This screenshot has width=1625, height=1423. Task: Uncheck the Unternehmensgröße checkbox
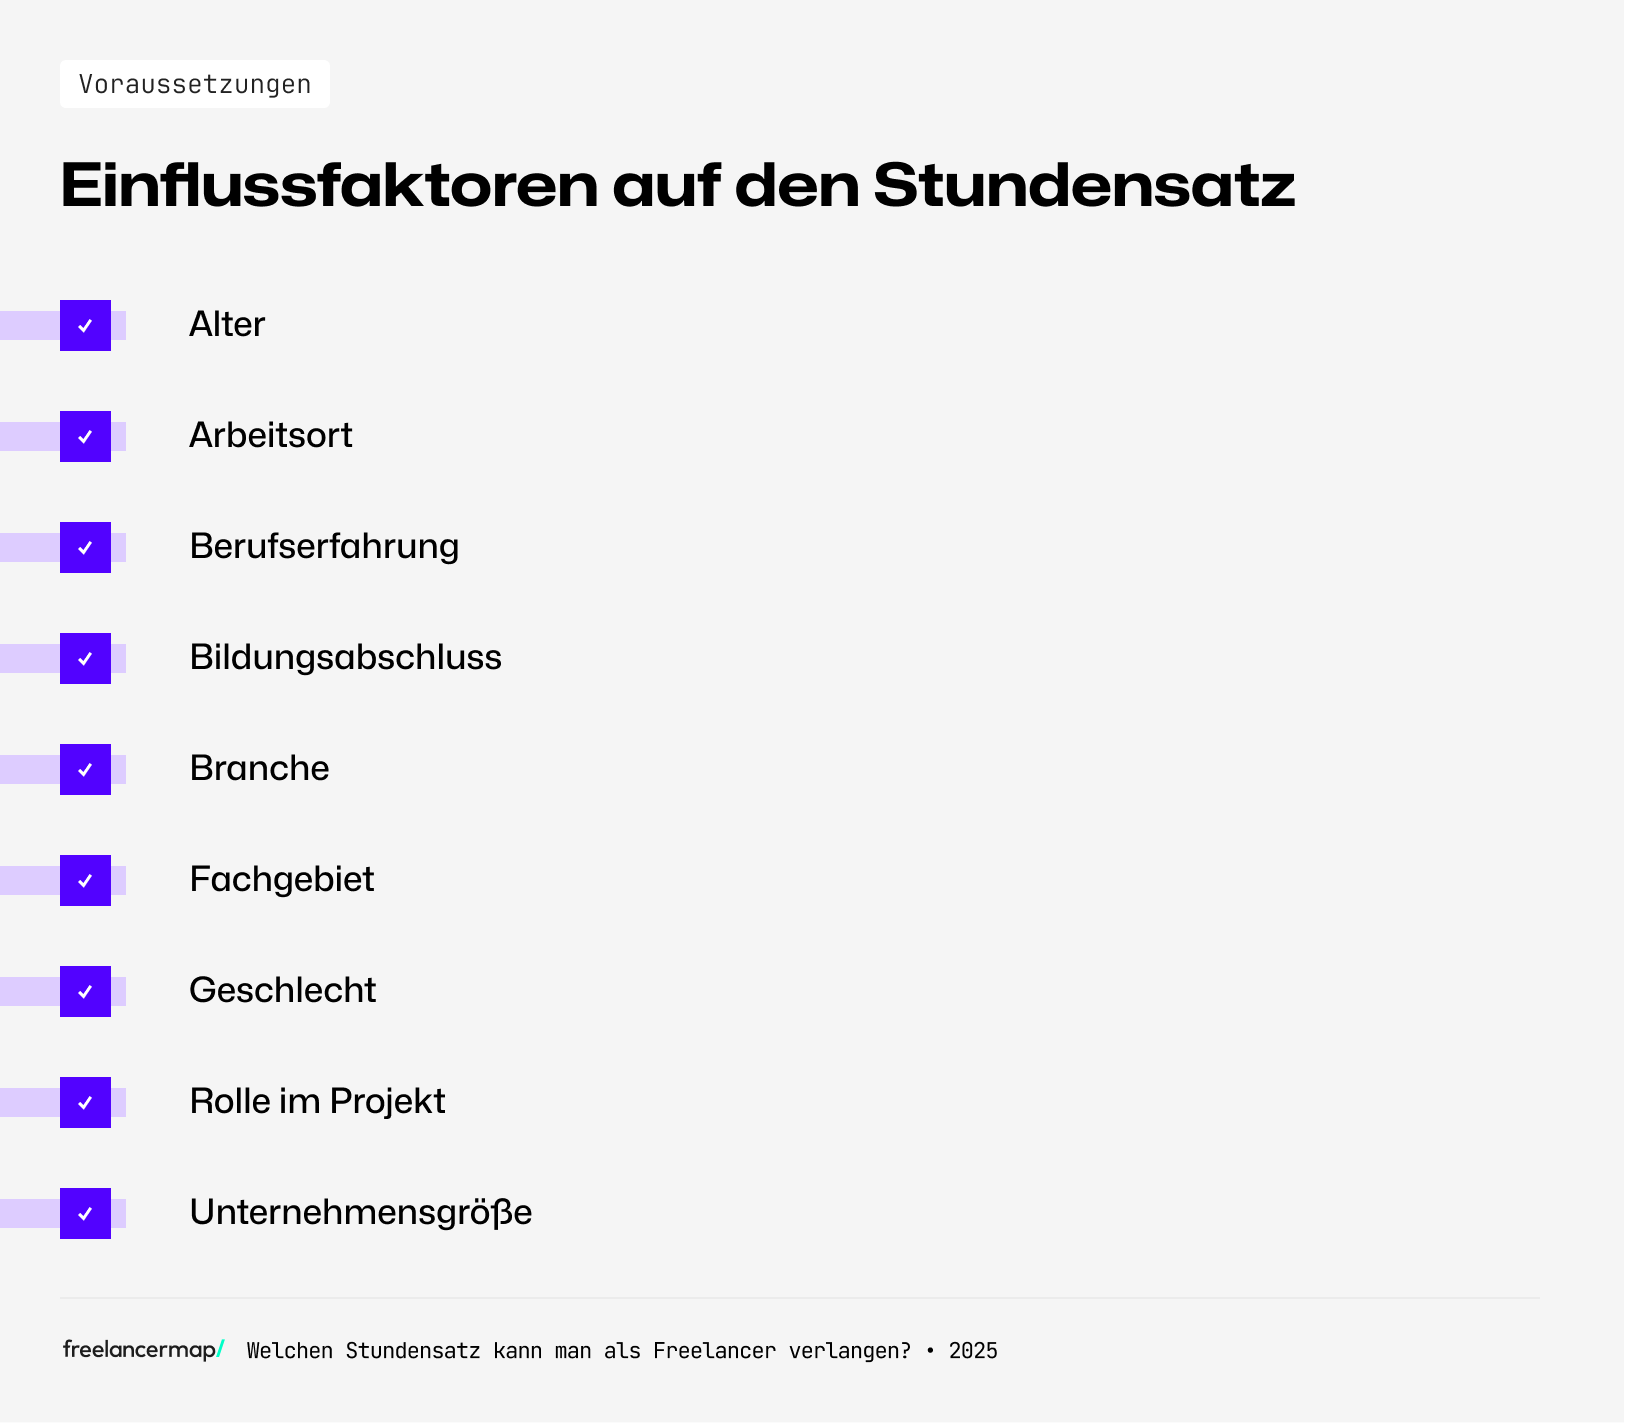coord(85,1214)
